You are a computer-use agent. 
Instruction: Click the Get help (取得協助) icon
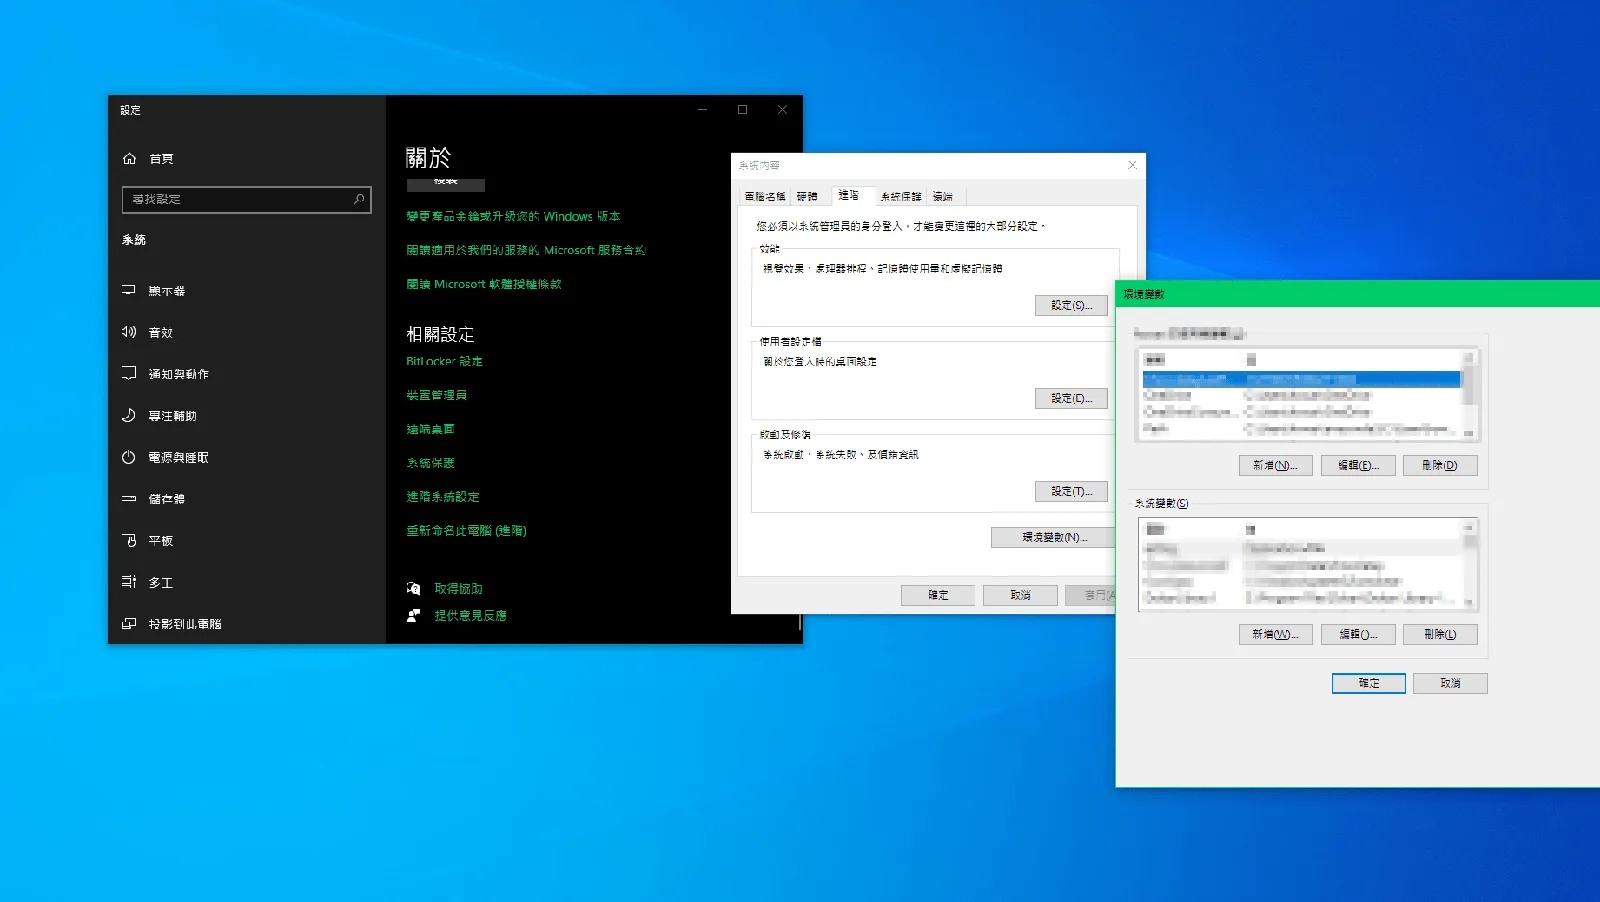click(414, 588)
